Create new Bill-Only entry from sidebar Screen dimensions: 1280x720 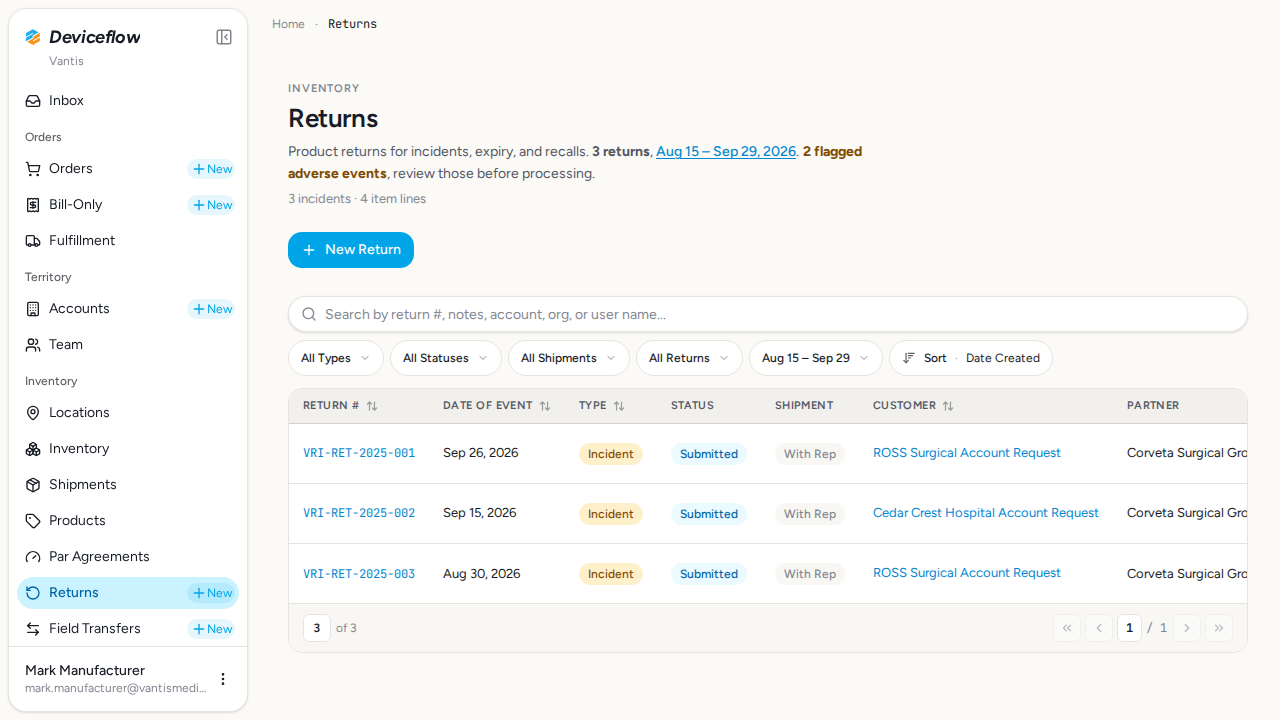point(212,205)
